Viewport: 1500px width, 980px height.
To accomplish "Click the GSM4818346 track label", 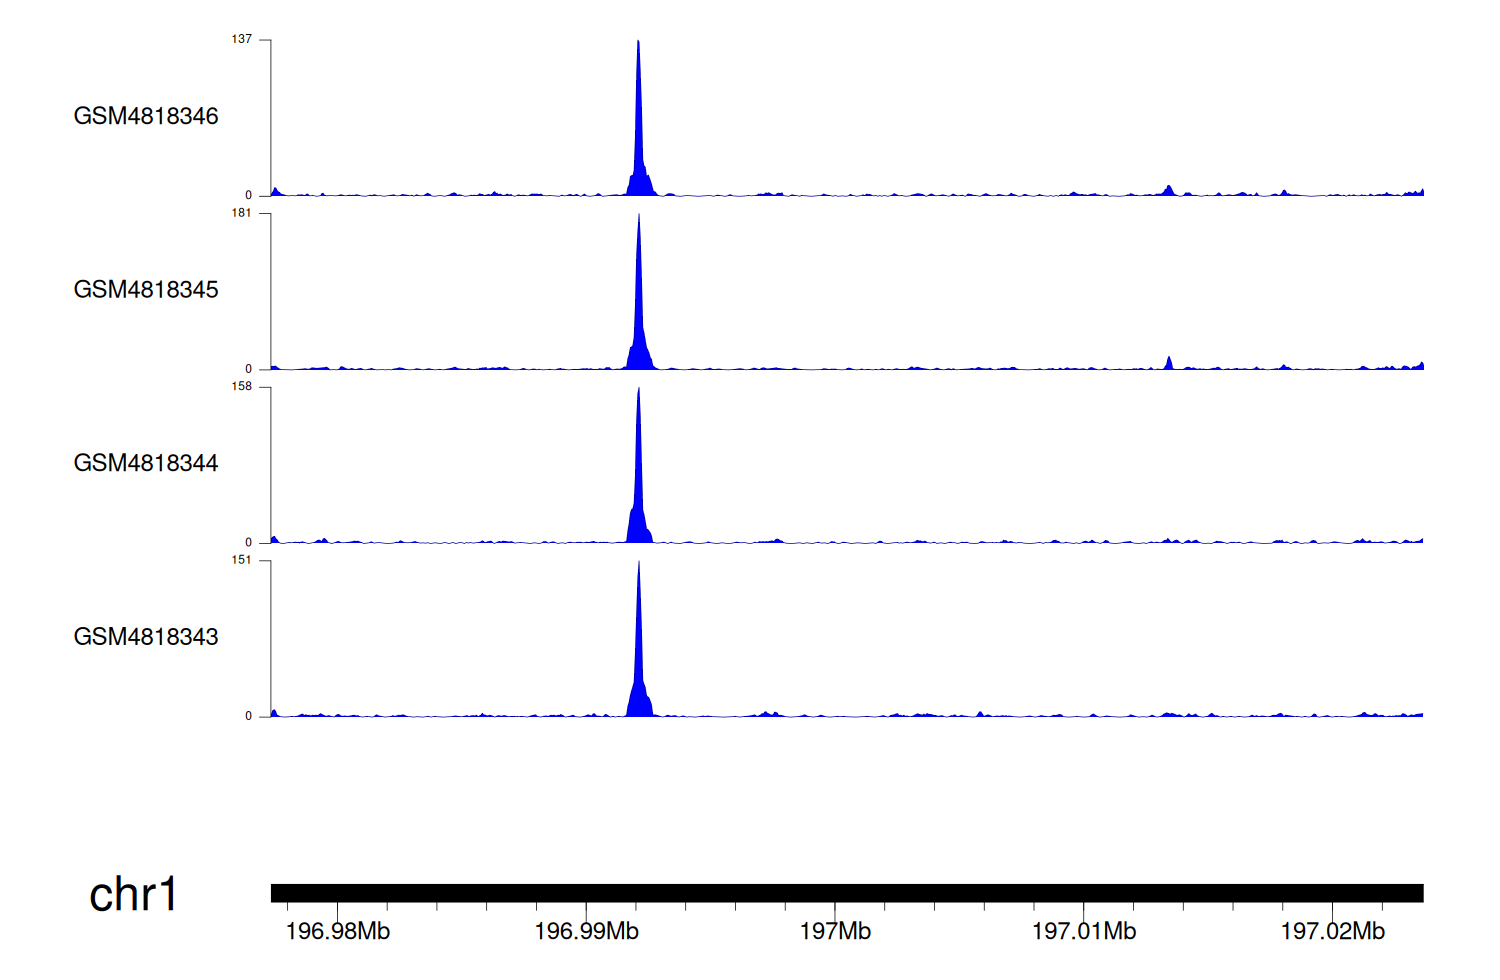I will click(146, 116).
